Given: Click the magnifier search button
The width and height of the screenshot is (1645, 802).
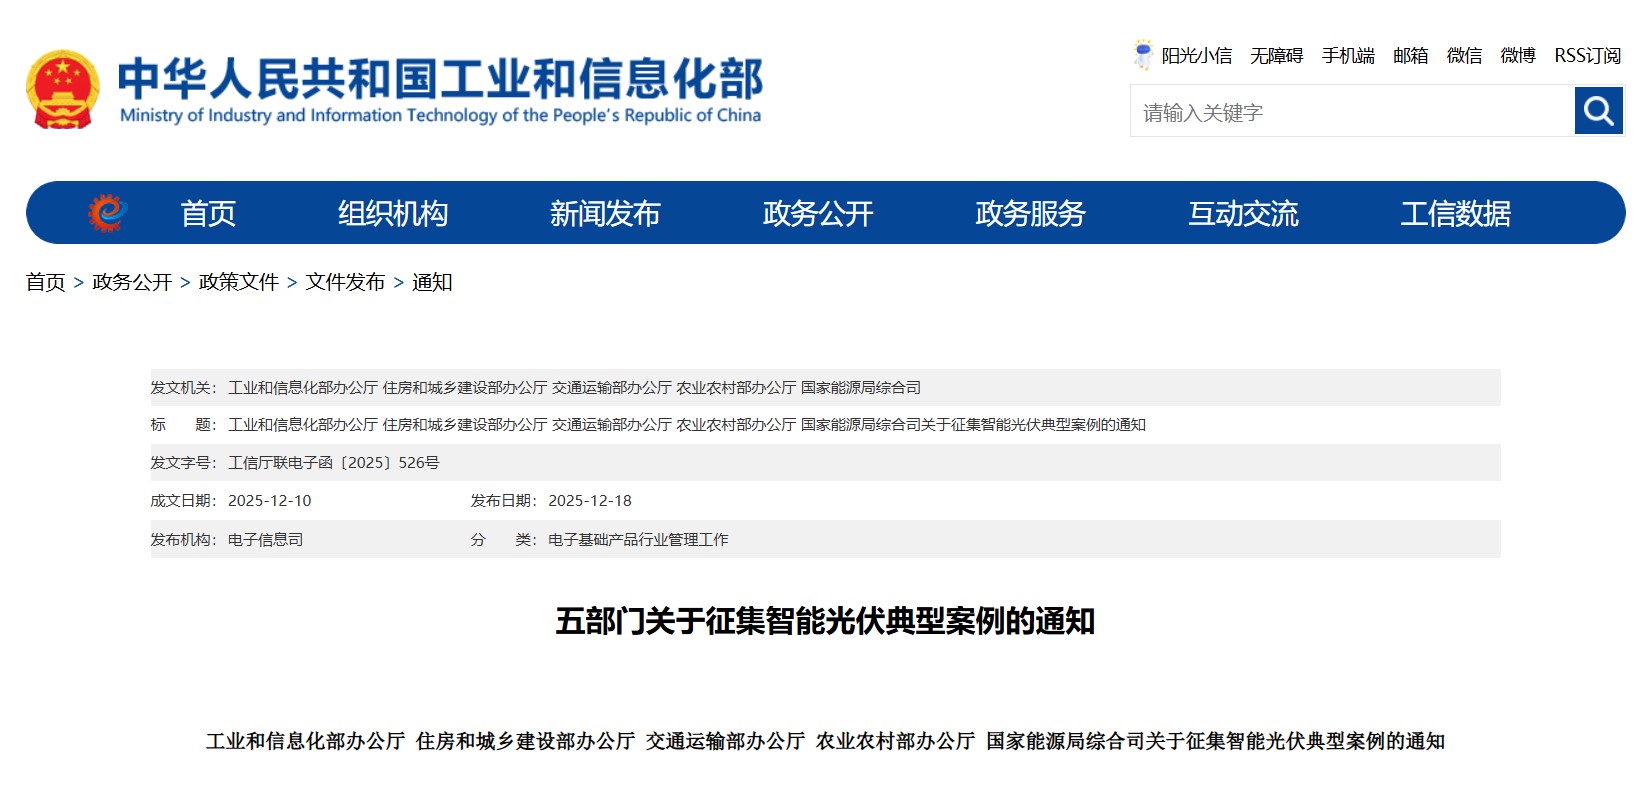Looking at the screenshot, I should click(1598, 111).
